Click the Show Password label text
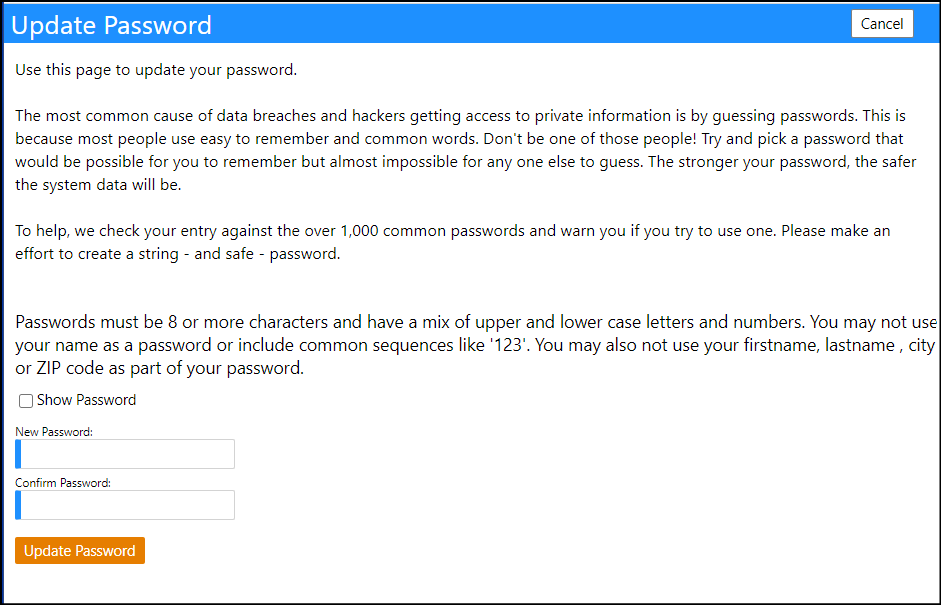 [86, 400]
